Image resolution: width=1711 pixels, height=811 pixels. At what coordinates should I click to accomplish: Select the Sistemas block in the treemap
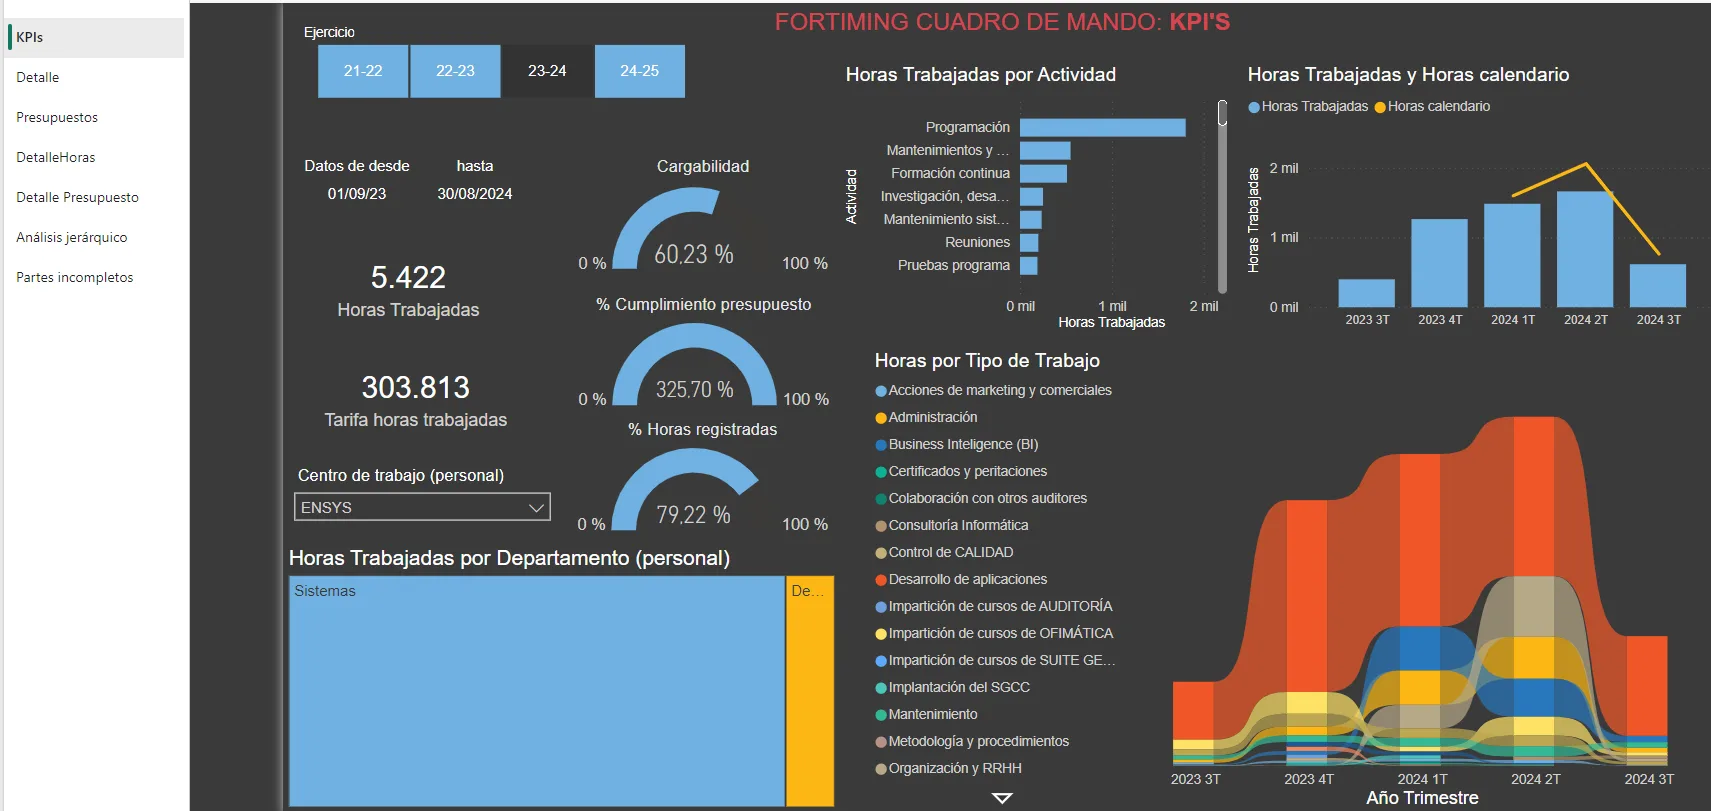coord(537,691)
